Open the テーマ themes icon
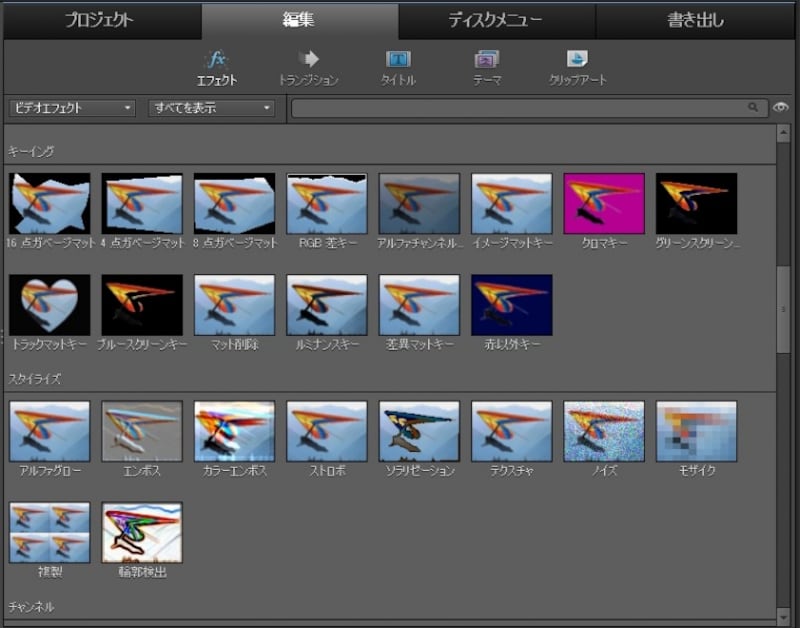This screenshot has height=628, width=800. [487, 60]
